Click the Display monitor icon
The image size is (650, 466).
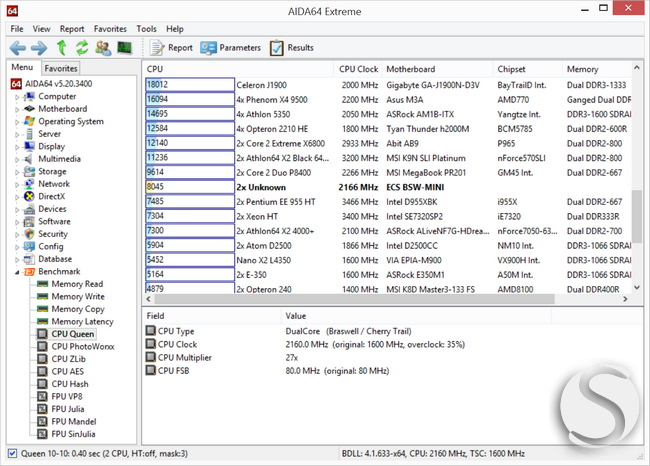coord(29,146)
